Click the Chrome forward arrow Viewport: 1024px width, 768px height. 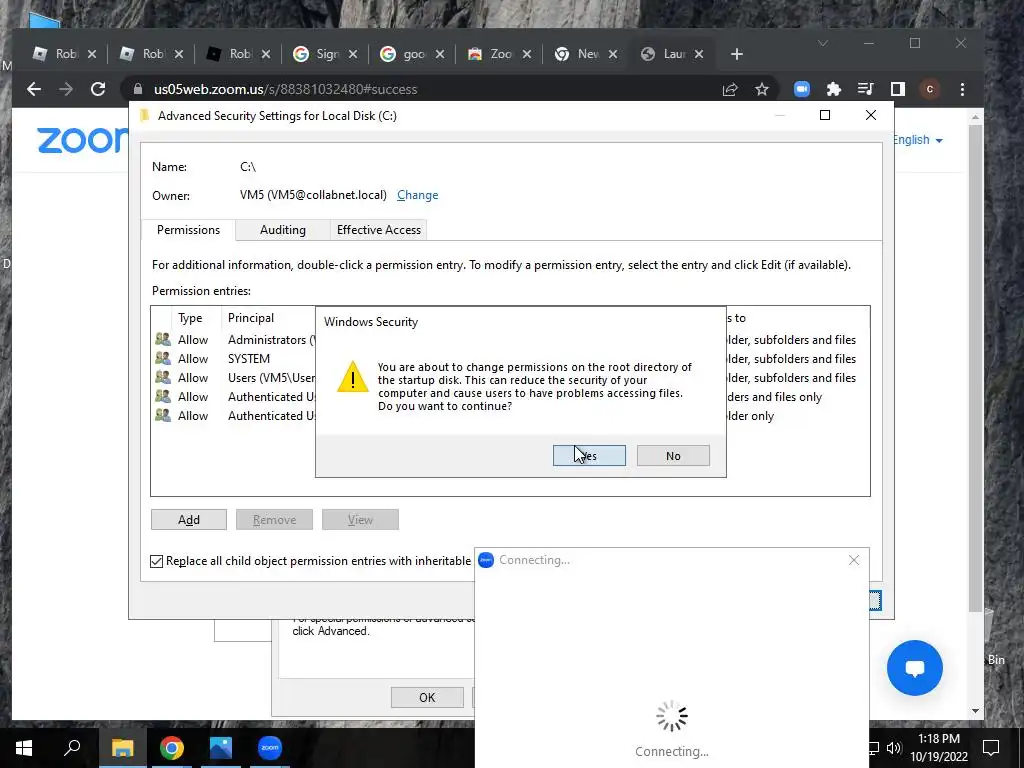coord(66,89)
